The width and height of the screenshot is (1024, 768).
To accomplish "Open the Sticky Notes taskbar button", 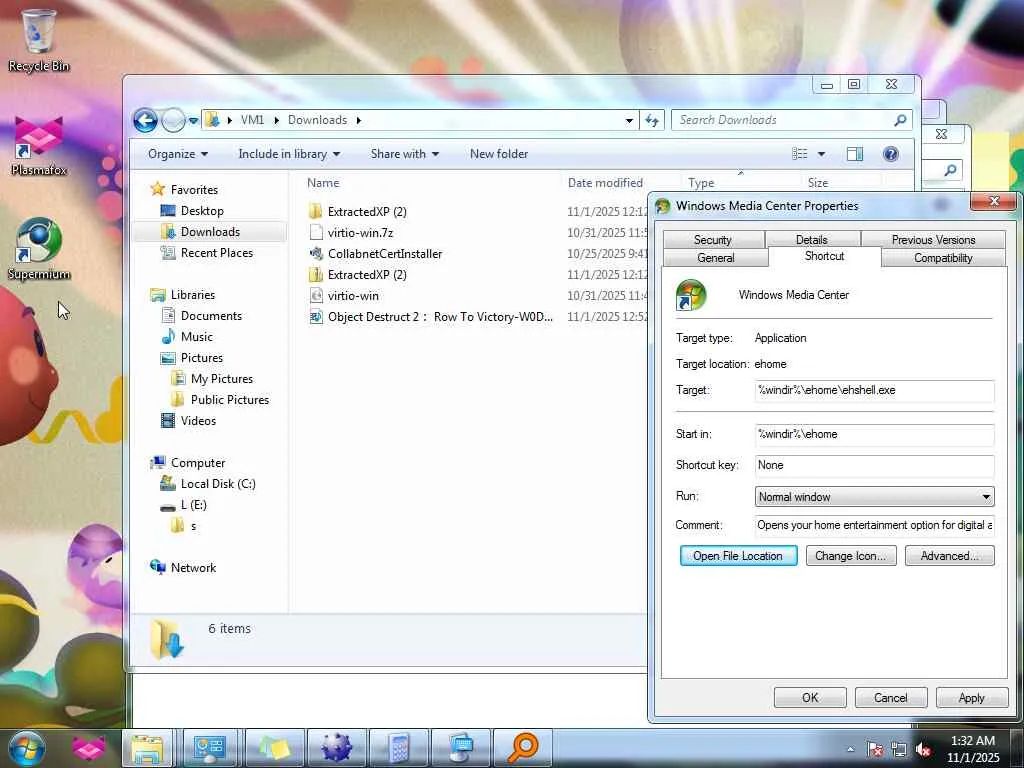I will click(274, 748).
